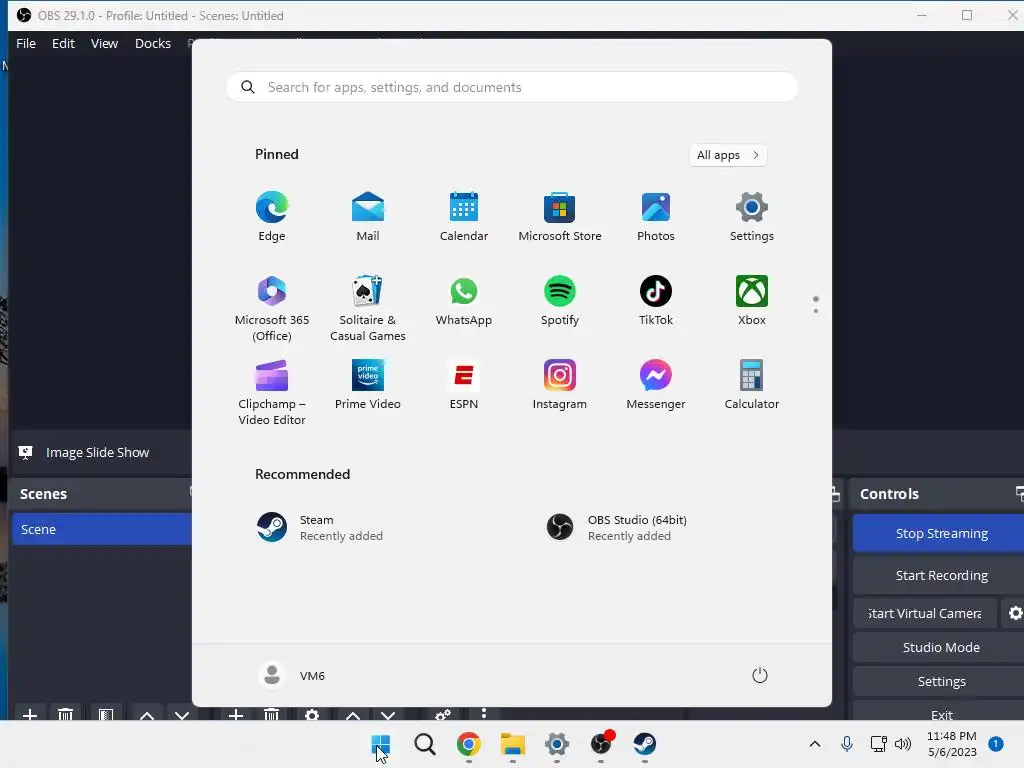Open the Calendar app
Viewport: 1024px width, 768px height.
[464, 217]
